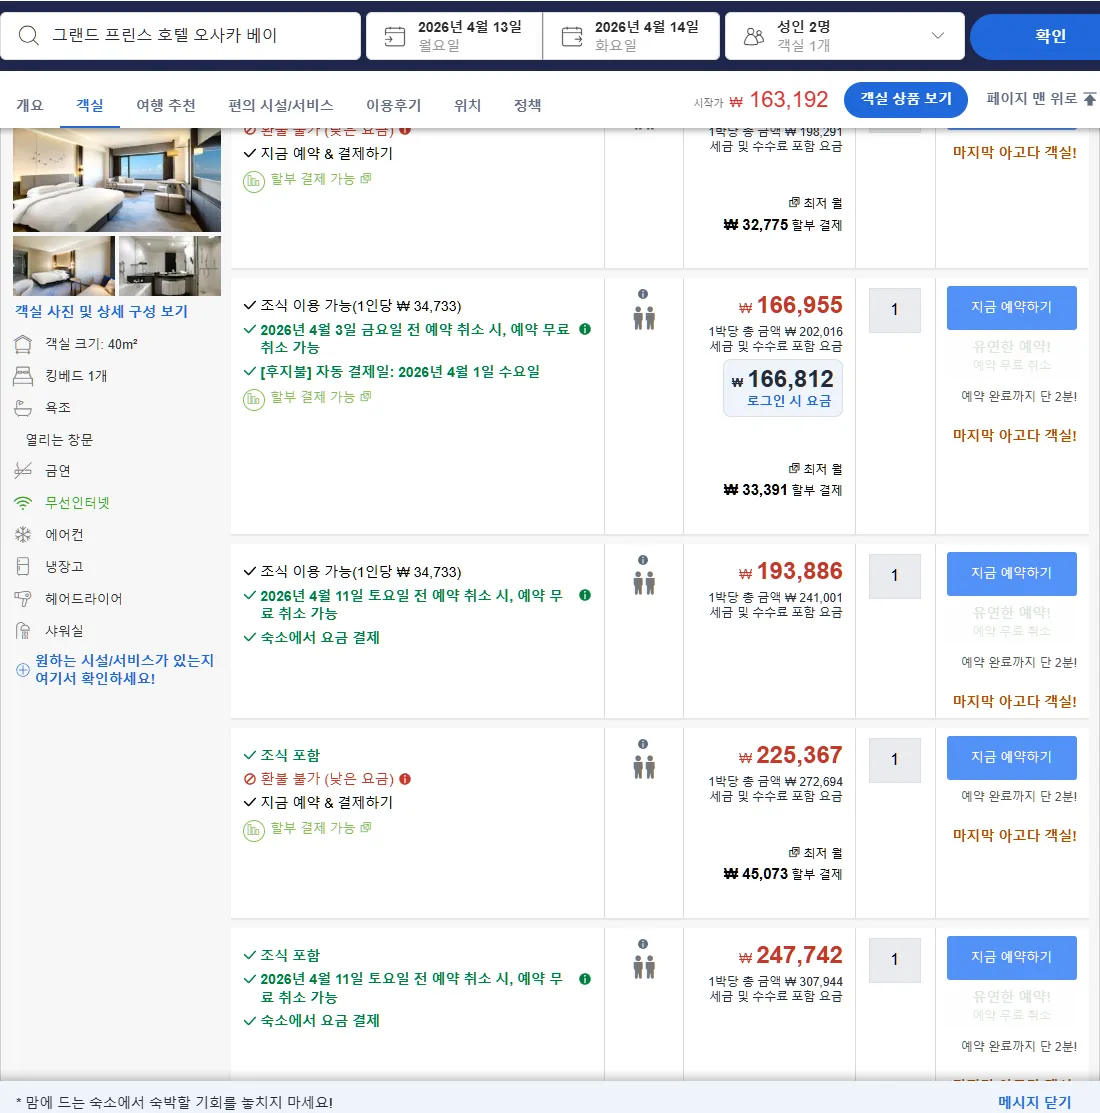Image resolution: width=1100 pixels, height=1113 pixels.
Task: Open room quantity dropdown in ₩166,955 row
Action: [895, 309]
